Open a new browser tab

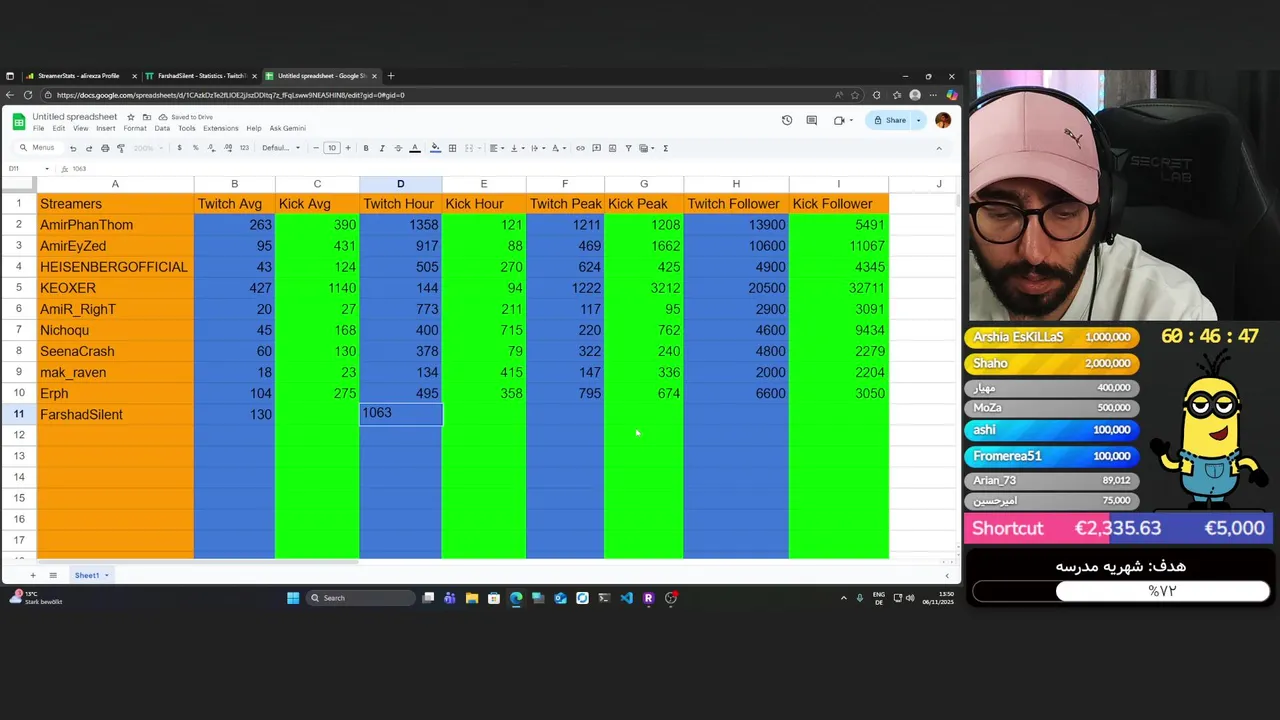tap(391, 76)
